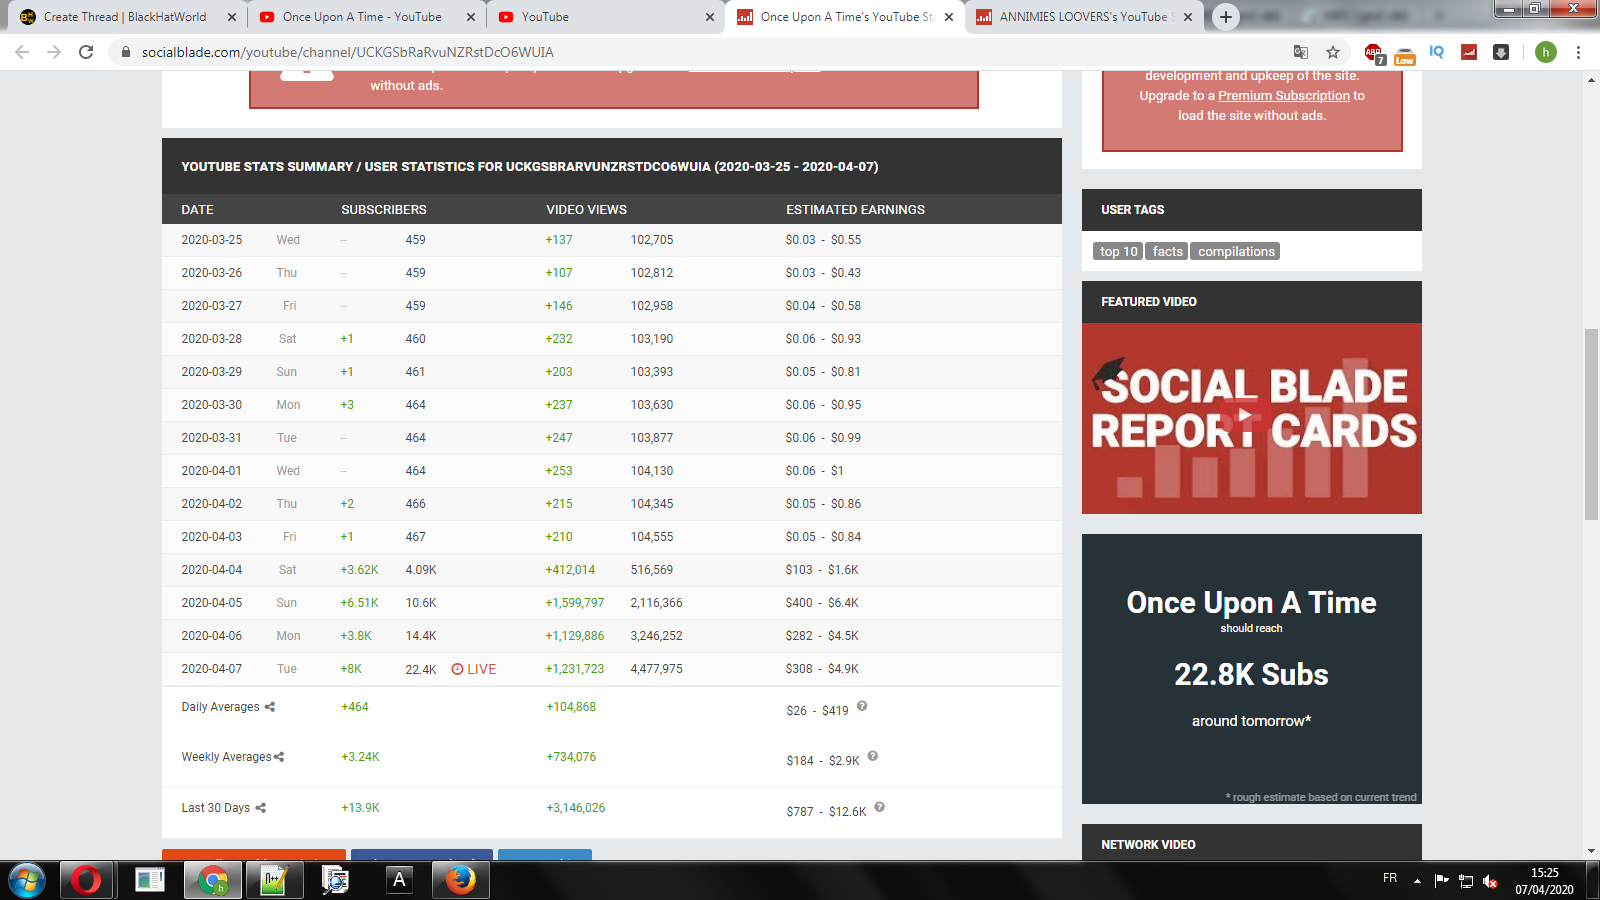Image resolution: width=1600 pixels, height=900 pixels.
Task: Close the active Social Blade stats tab
Action: point(949,17)
